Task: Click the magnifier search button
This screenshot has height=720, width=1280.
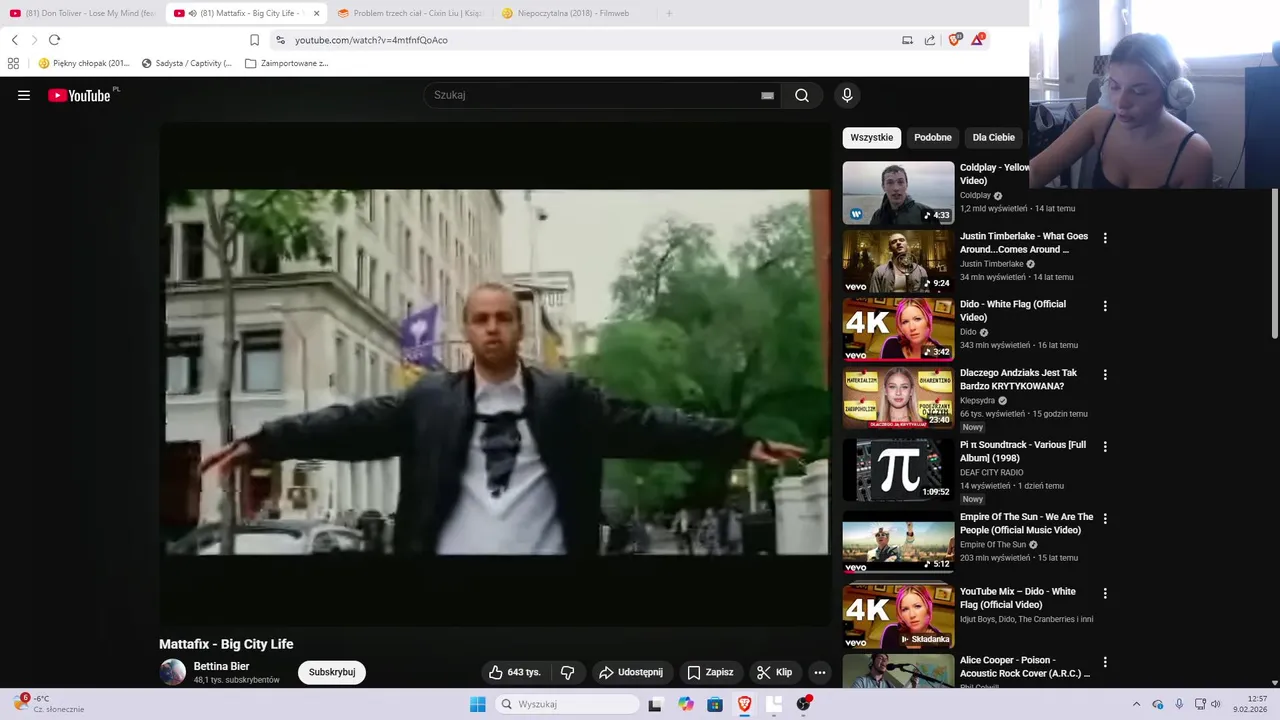Action: click(802, 95)
